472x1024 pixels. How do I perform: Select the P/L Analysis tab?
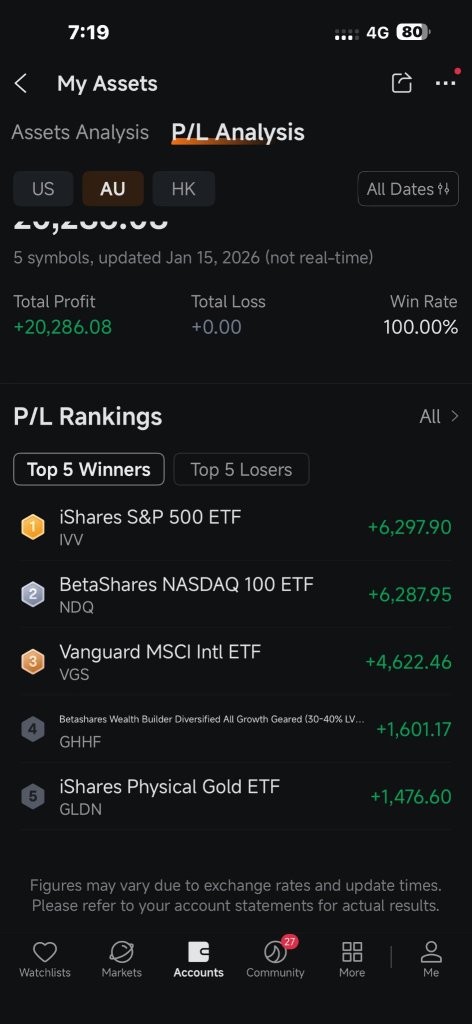coord(238,133)
